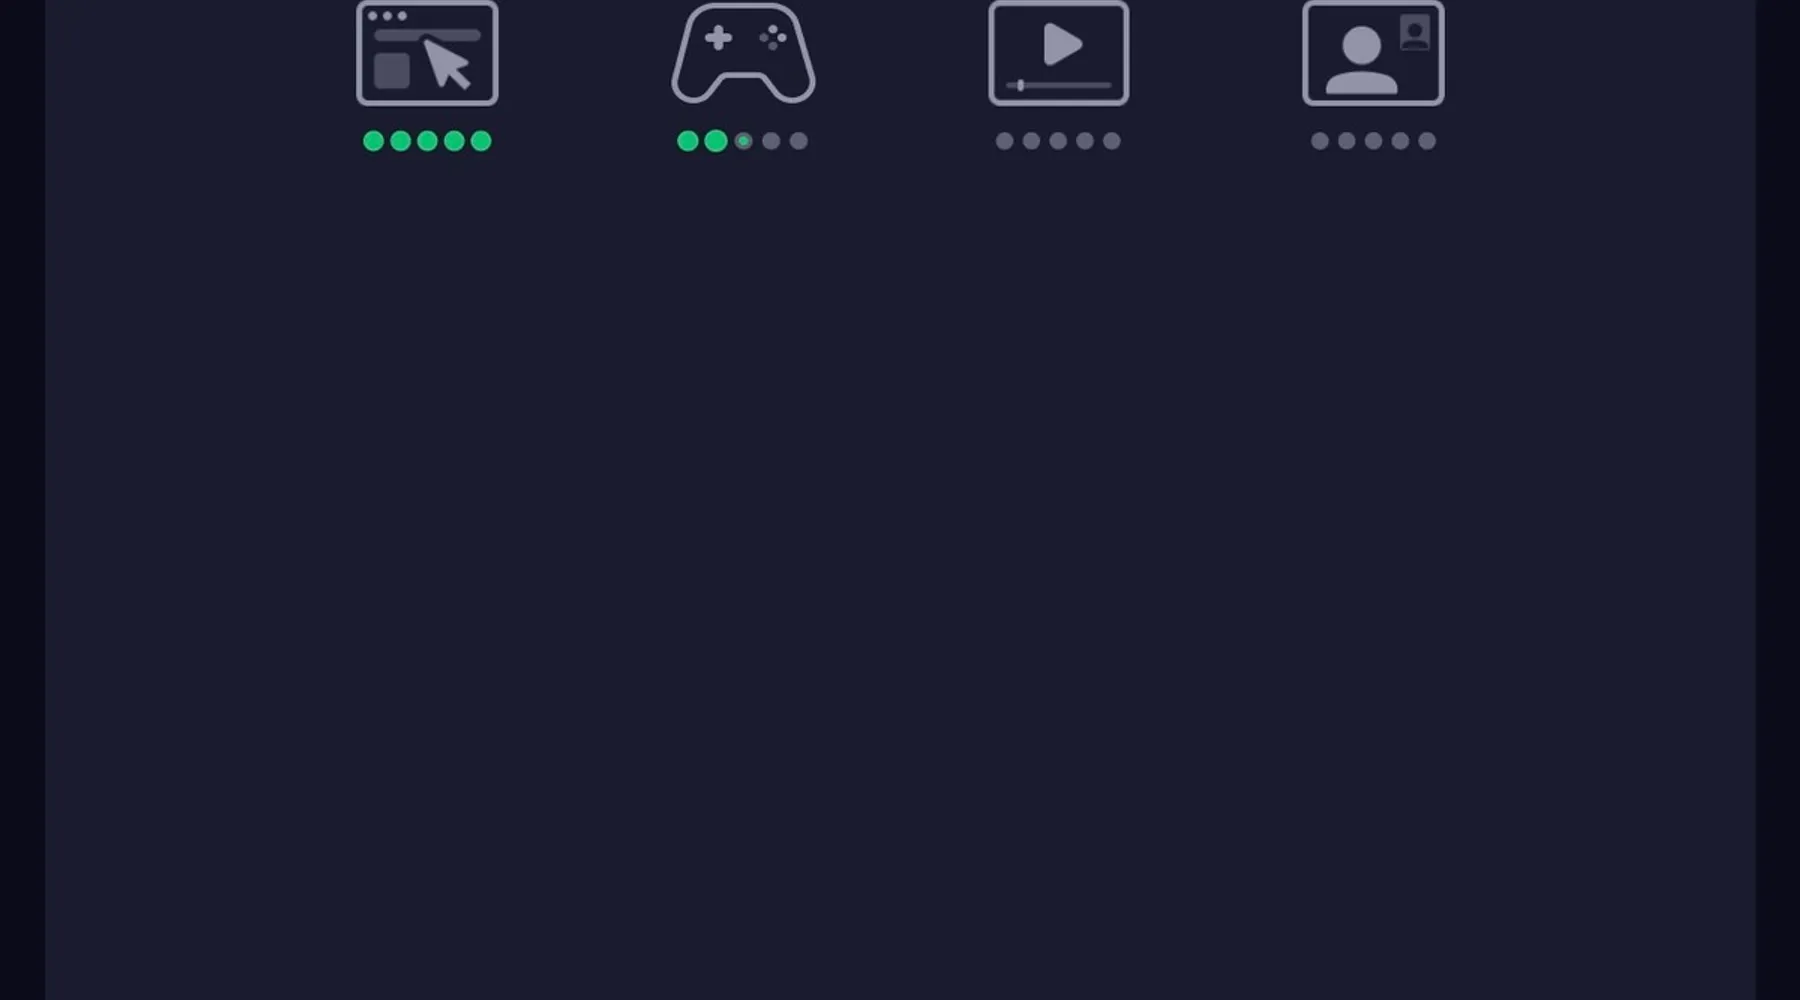This screenshot has height=1000, width=1800.
Task: Select the video player icon
Action: click(x=1059, y=53)
